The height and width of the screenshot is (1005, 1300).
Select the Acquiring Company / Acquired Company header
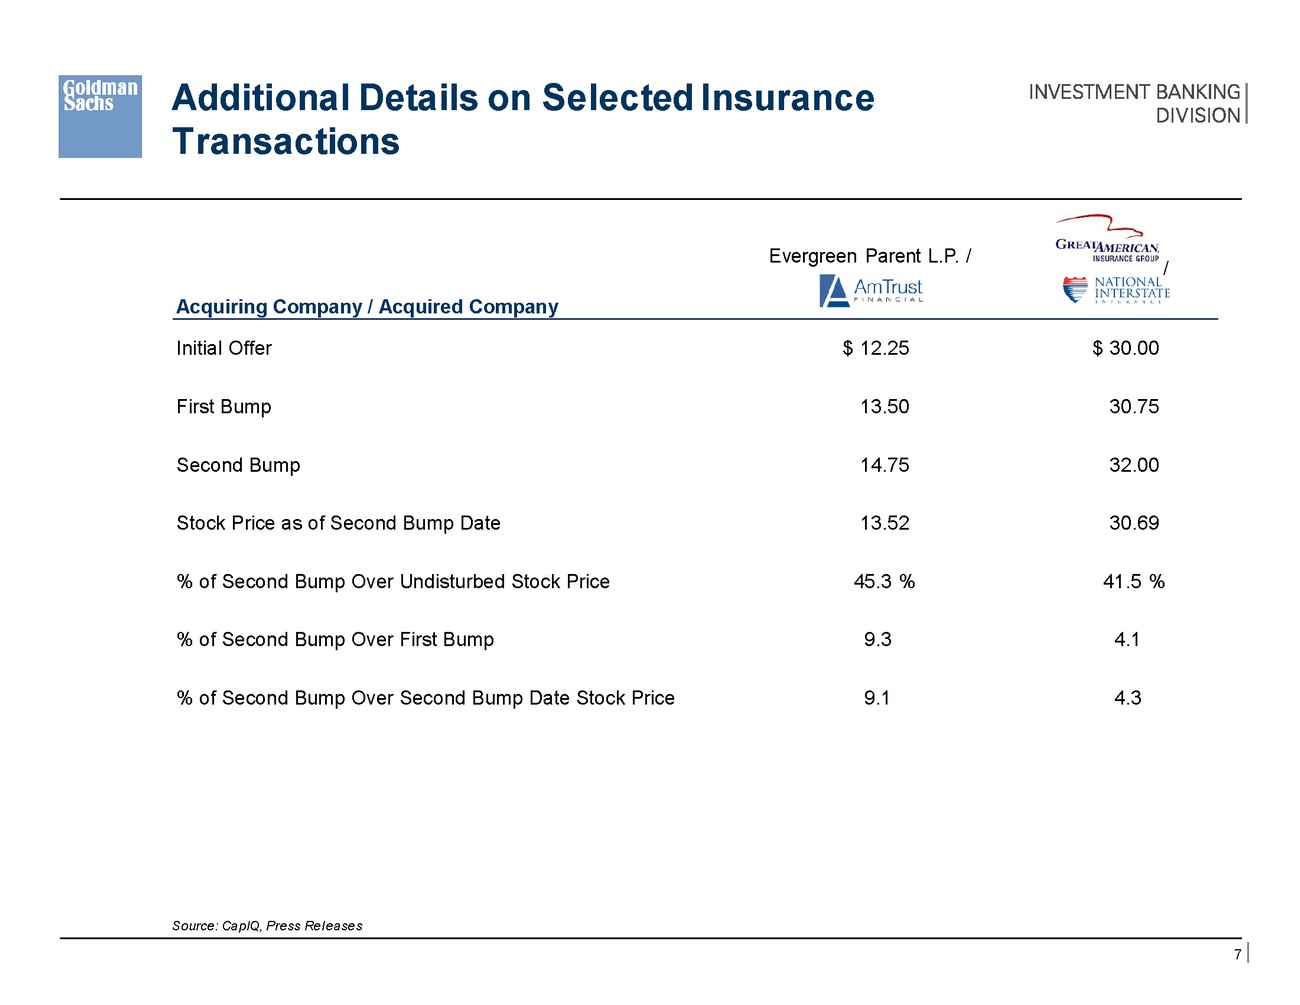pos(367,307)
